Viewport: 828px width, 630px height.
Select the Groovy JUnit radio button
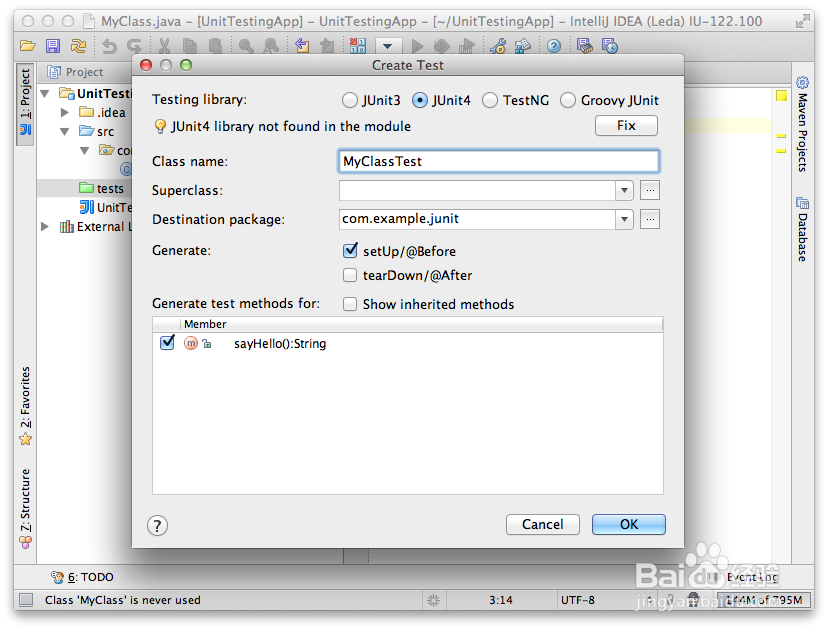(x=568, y=100)
